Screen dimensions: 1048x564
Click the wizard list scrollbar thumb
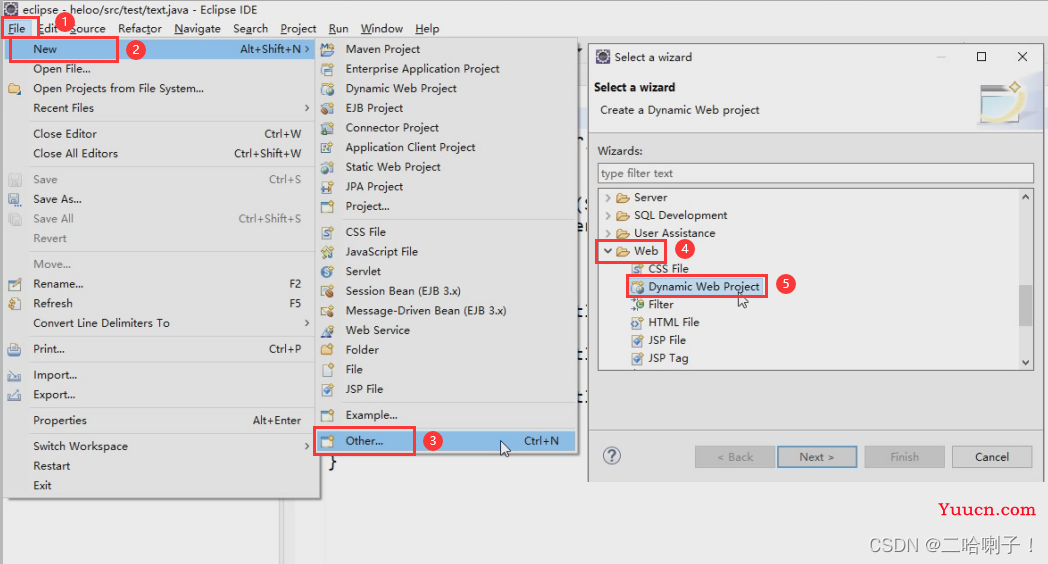click(1025, 305)
